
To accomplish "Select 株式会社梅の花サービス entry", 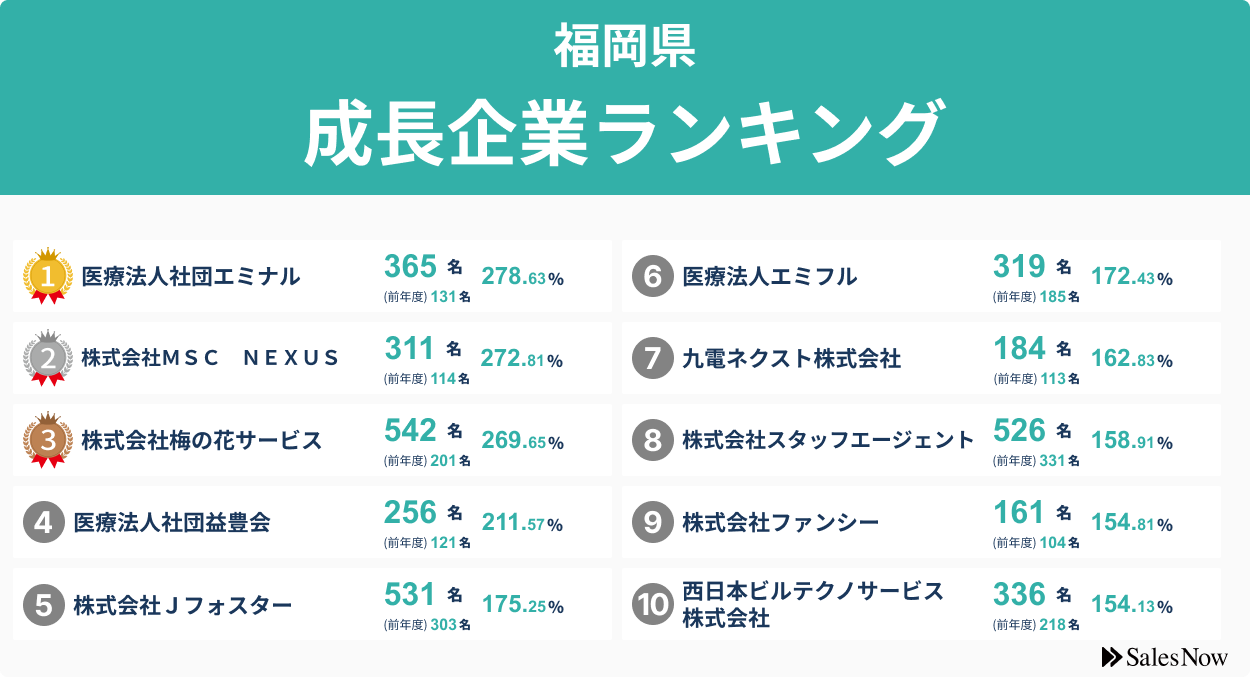I will pyautogui.click(x=201, y=440).
